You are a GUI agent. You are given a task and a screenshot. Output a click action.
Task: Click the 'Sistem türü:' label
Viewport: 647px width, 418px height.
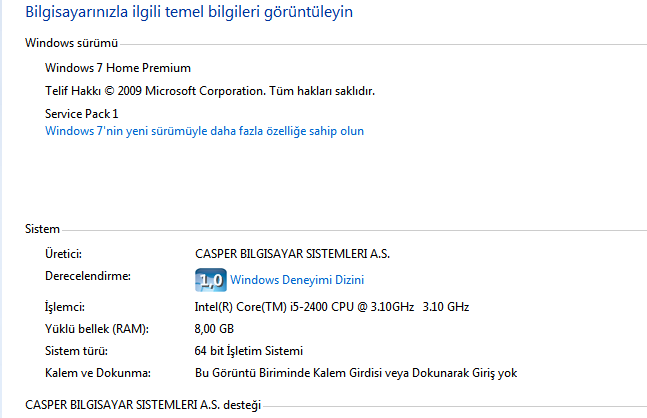pos(76,351)
